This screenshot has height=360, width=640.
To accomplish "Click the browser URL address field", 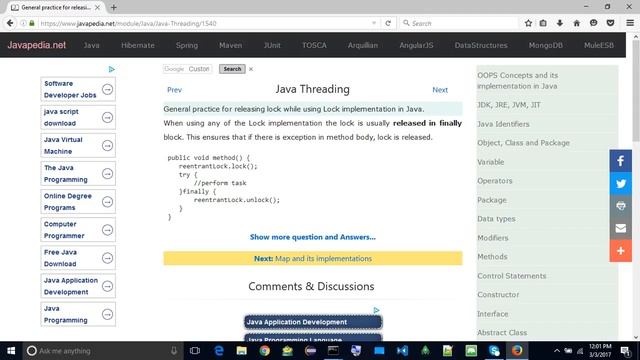I will point(204,23).
